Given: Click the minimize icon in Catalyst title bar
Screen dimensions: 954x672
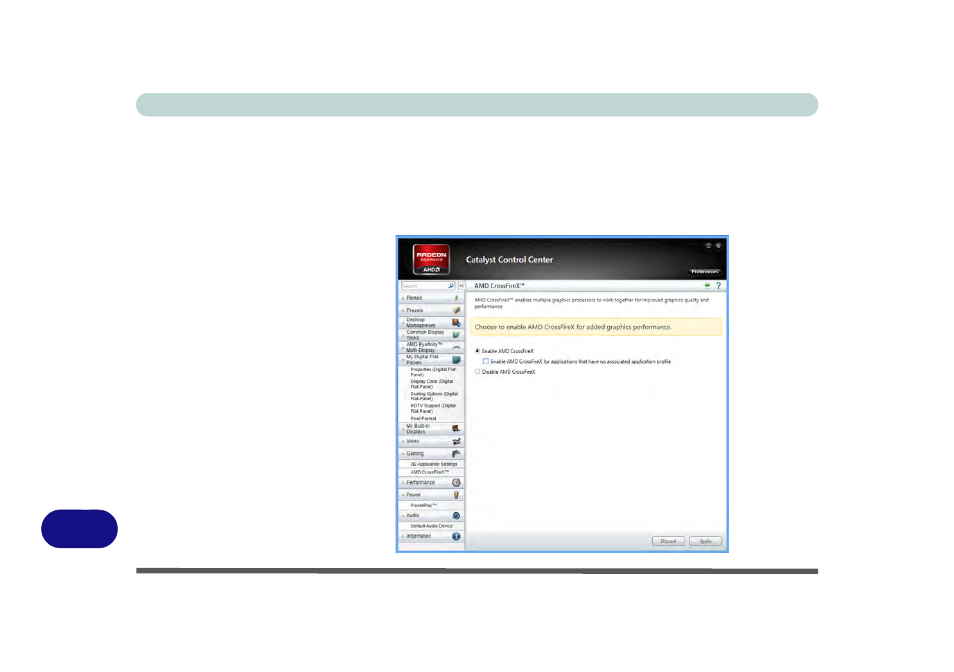Looking at the screenshot, I should tap(708, 246).
